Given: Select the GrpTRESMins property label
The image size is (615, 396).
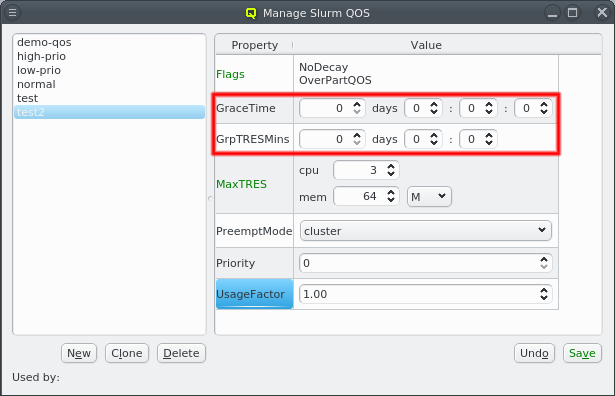Looking at the screenshot, I should pyautogui.click(x=253, y=139).
